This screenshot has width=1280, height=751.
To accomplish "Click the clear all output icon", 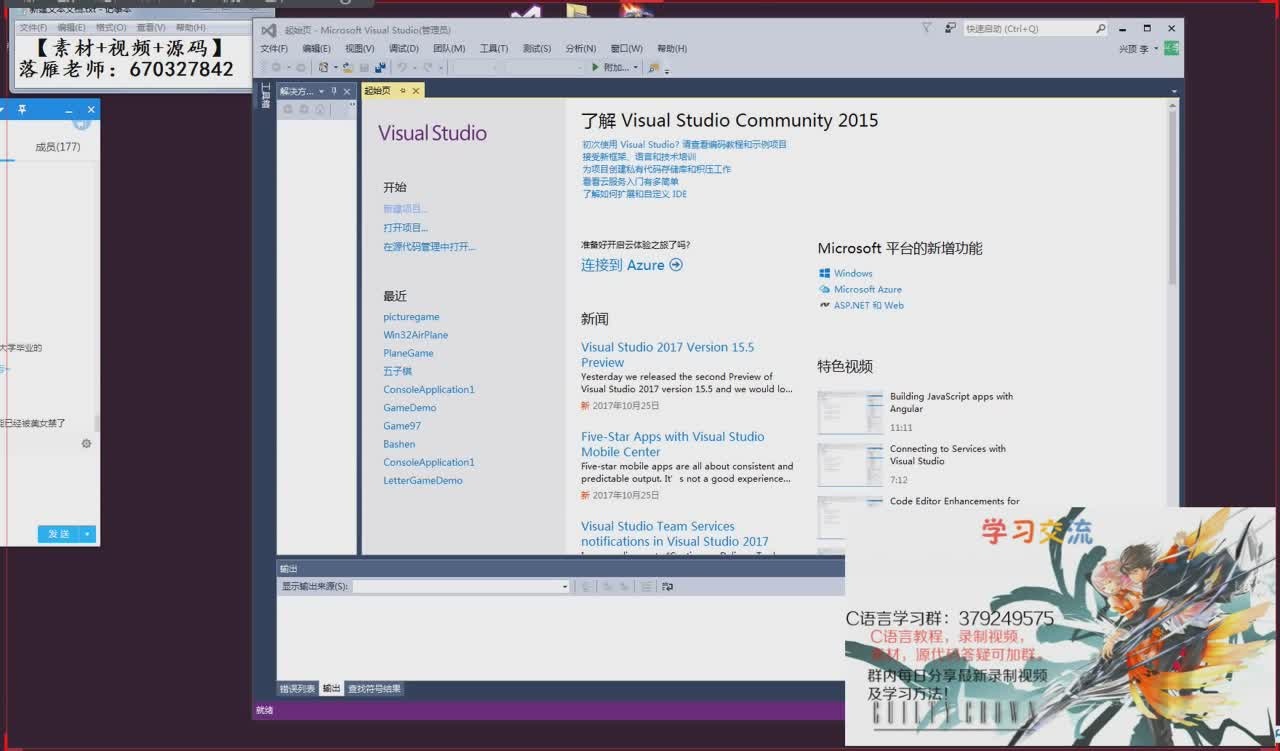I will (646, 586).
